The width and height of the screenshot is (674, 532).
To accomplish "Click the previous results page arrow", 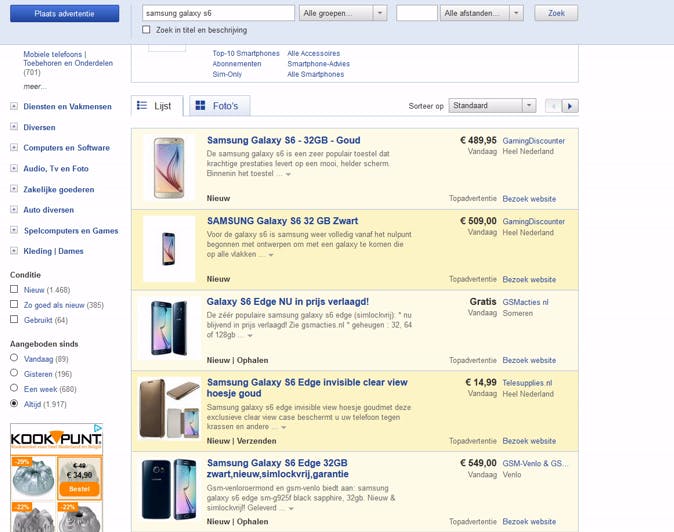I will coord(554,106).
